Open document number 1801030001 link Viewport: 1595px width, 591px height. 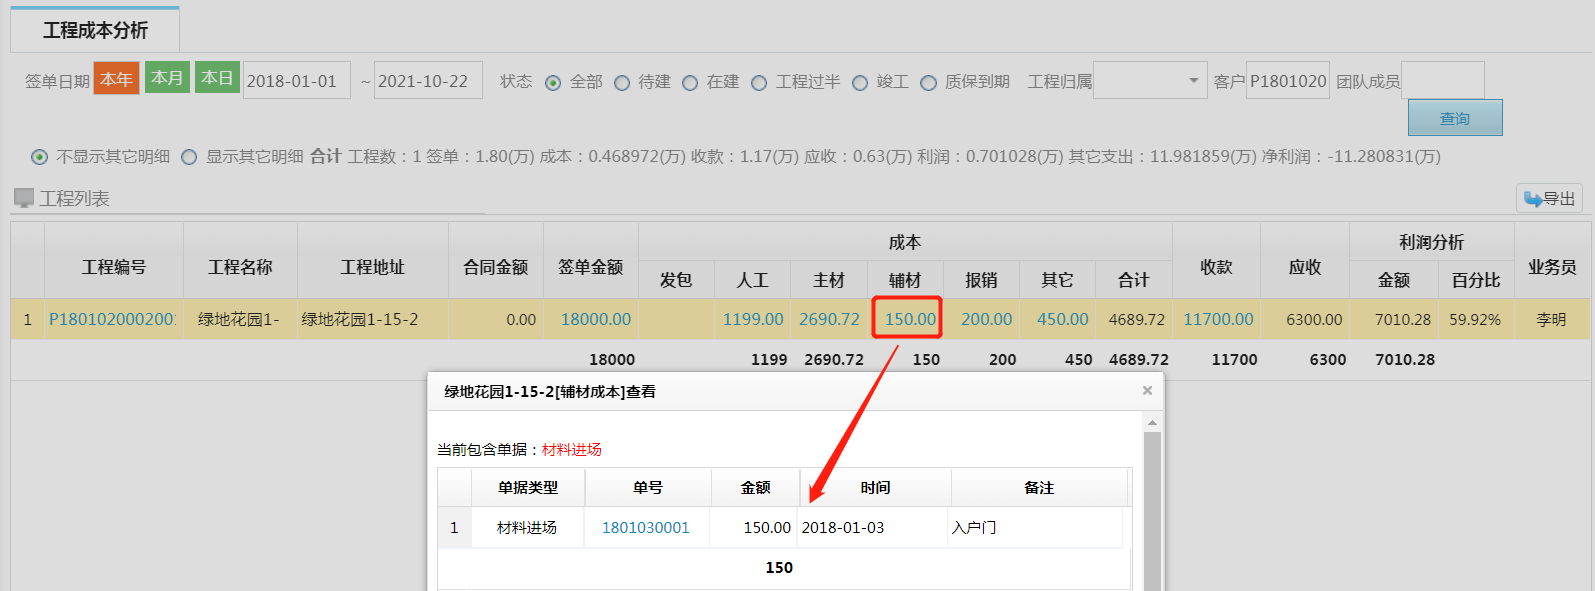(x=645, y=528)
